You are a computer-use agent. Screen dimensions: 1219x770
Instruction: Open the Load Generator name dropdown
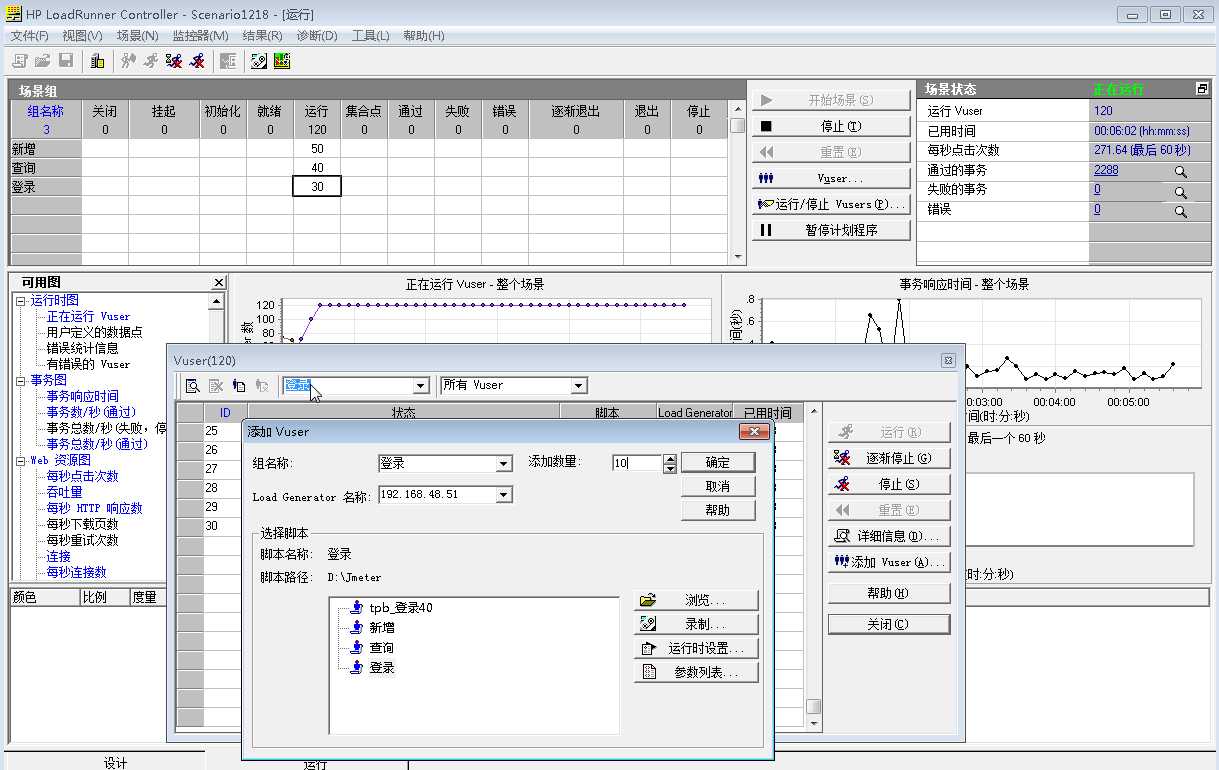(504, 495)
